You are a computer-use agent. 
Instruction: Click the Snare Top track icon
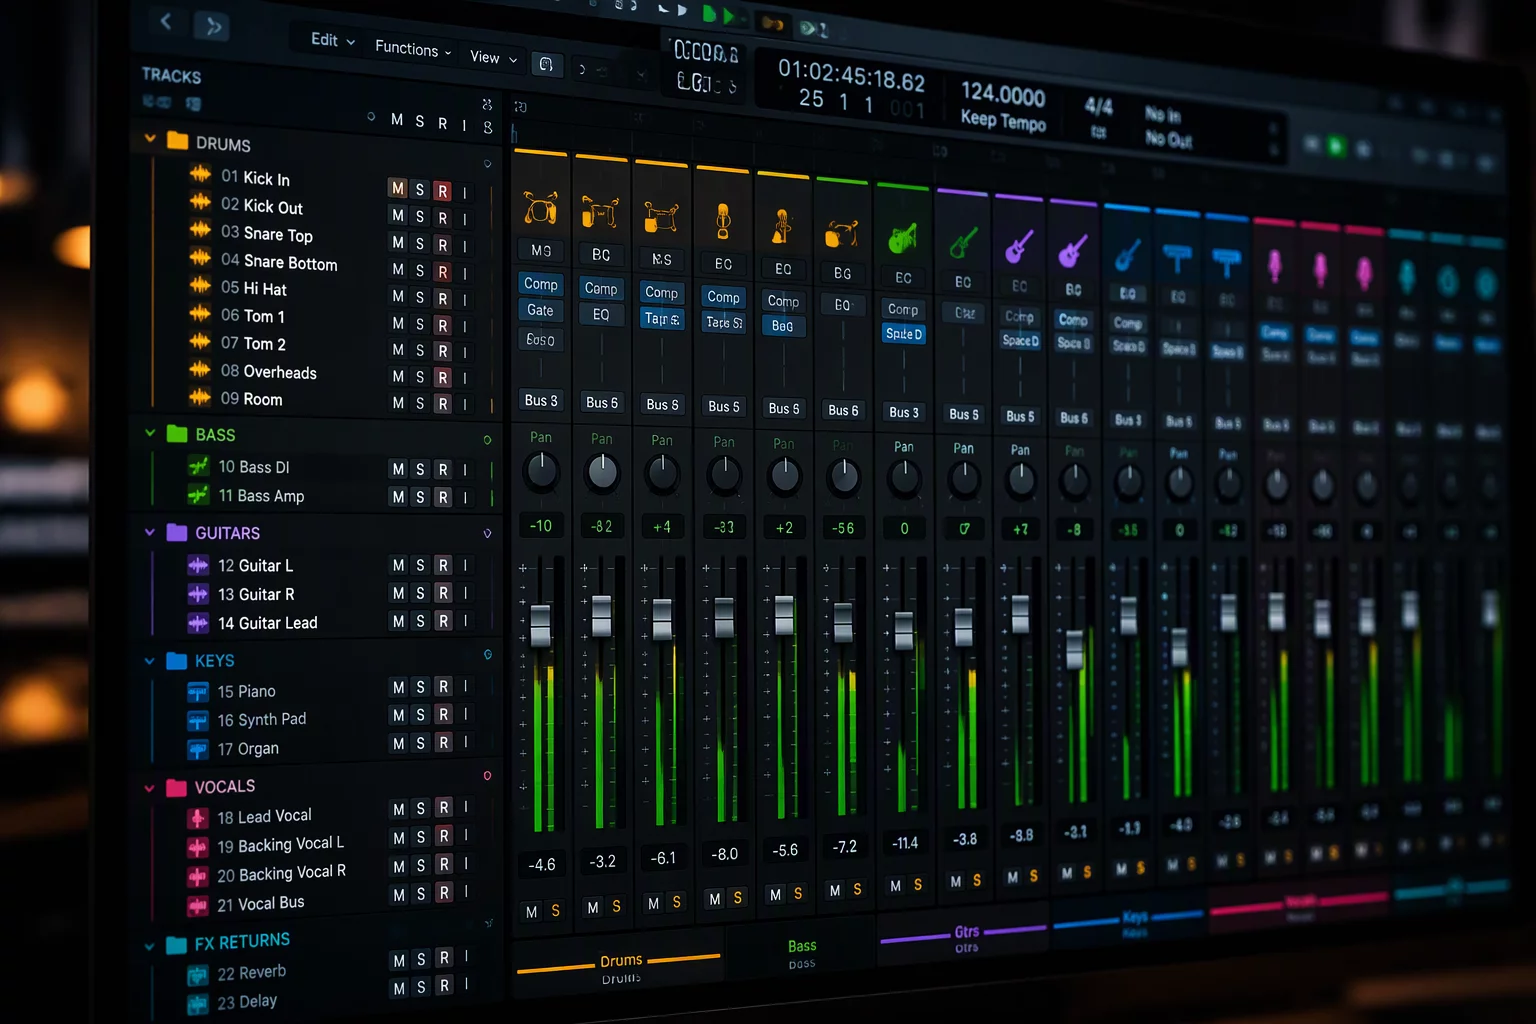(200, 230)
